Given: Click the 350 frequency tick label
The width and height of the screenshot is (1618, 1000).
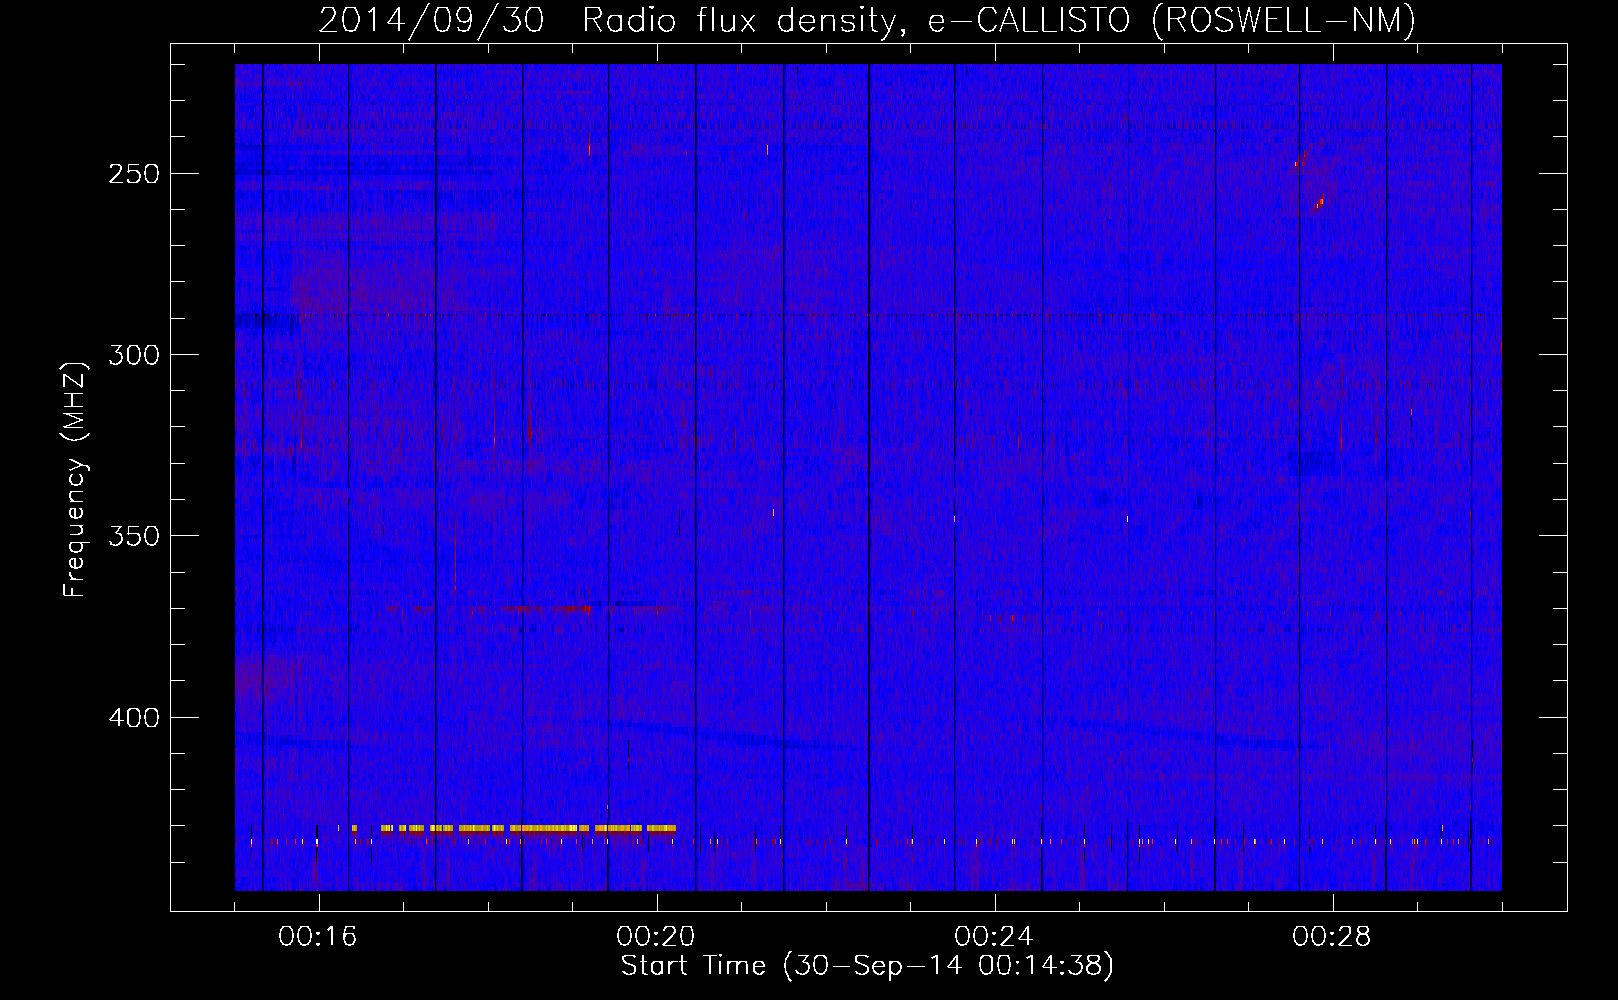Looking at the screenshot, I should [134, 536].
